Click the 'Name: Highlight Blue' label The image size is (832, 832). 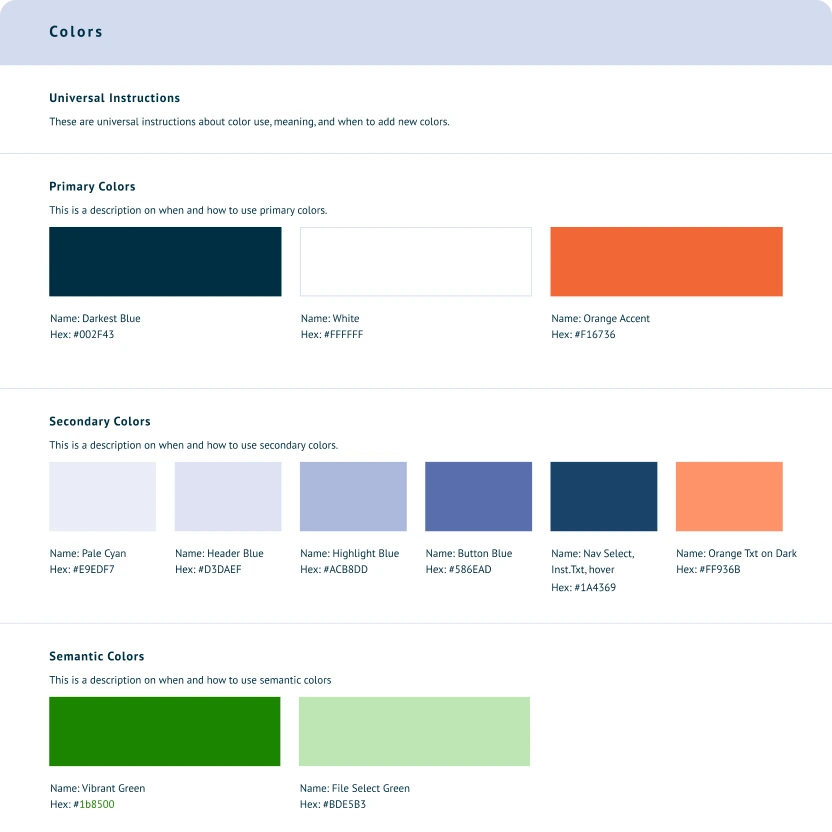click(350, 553)
